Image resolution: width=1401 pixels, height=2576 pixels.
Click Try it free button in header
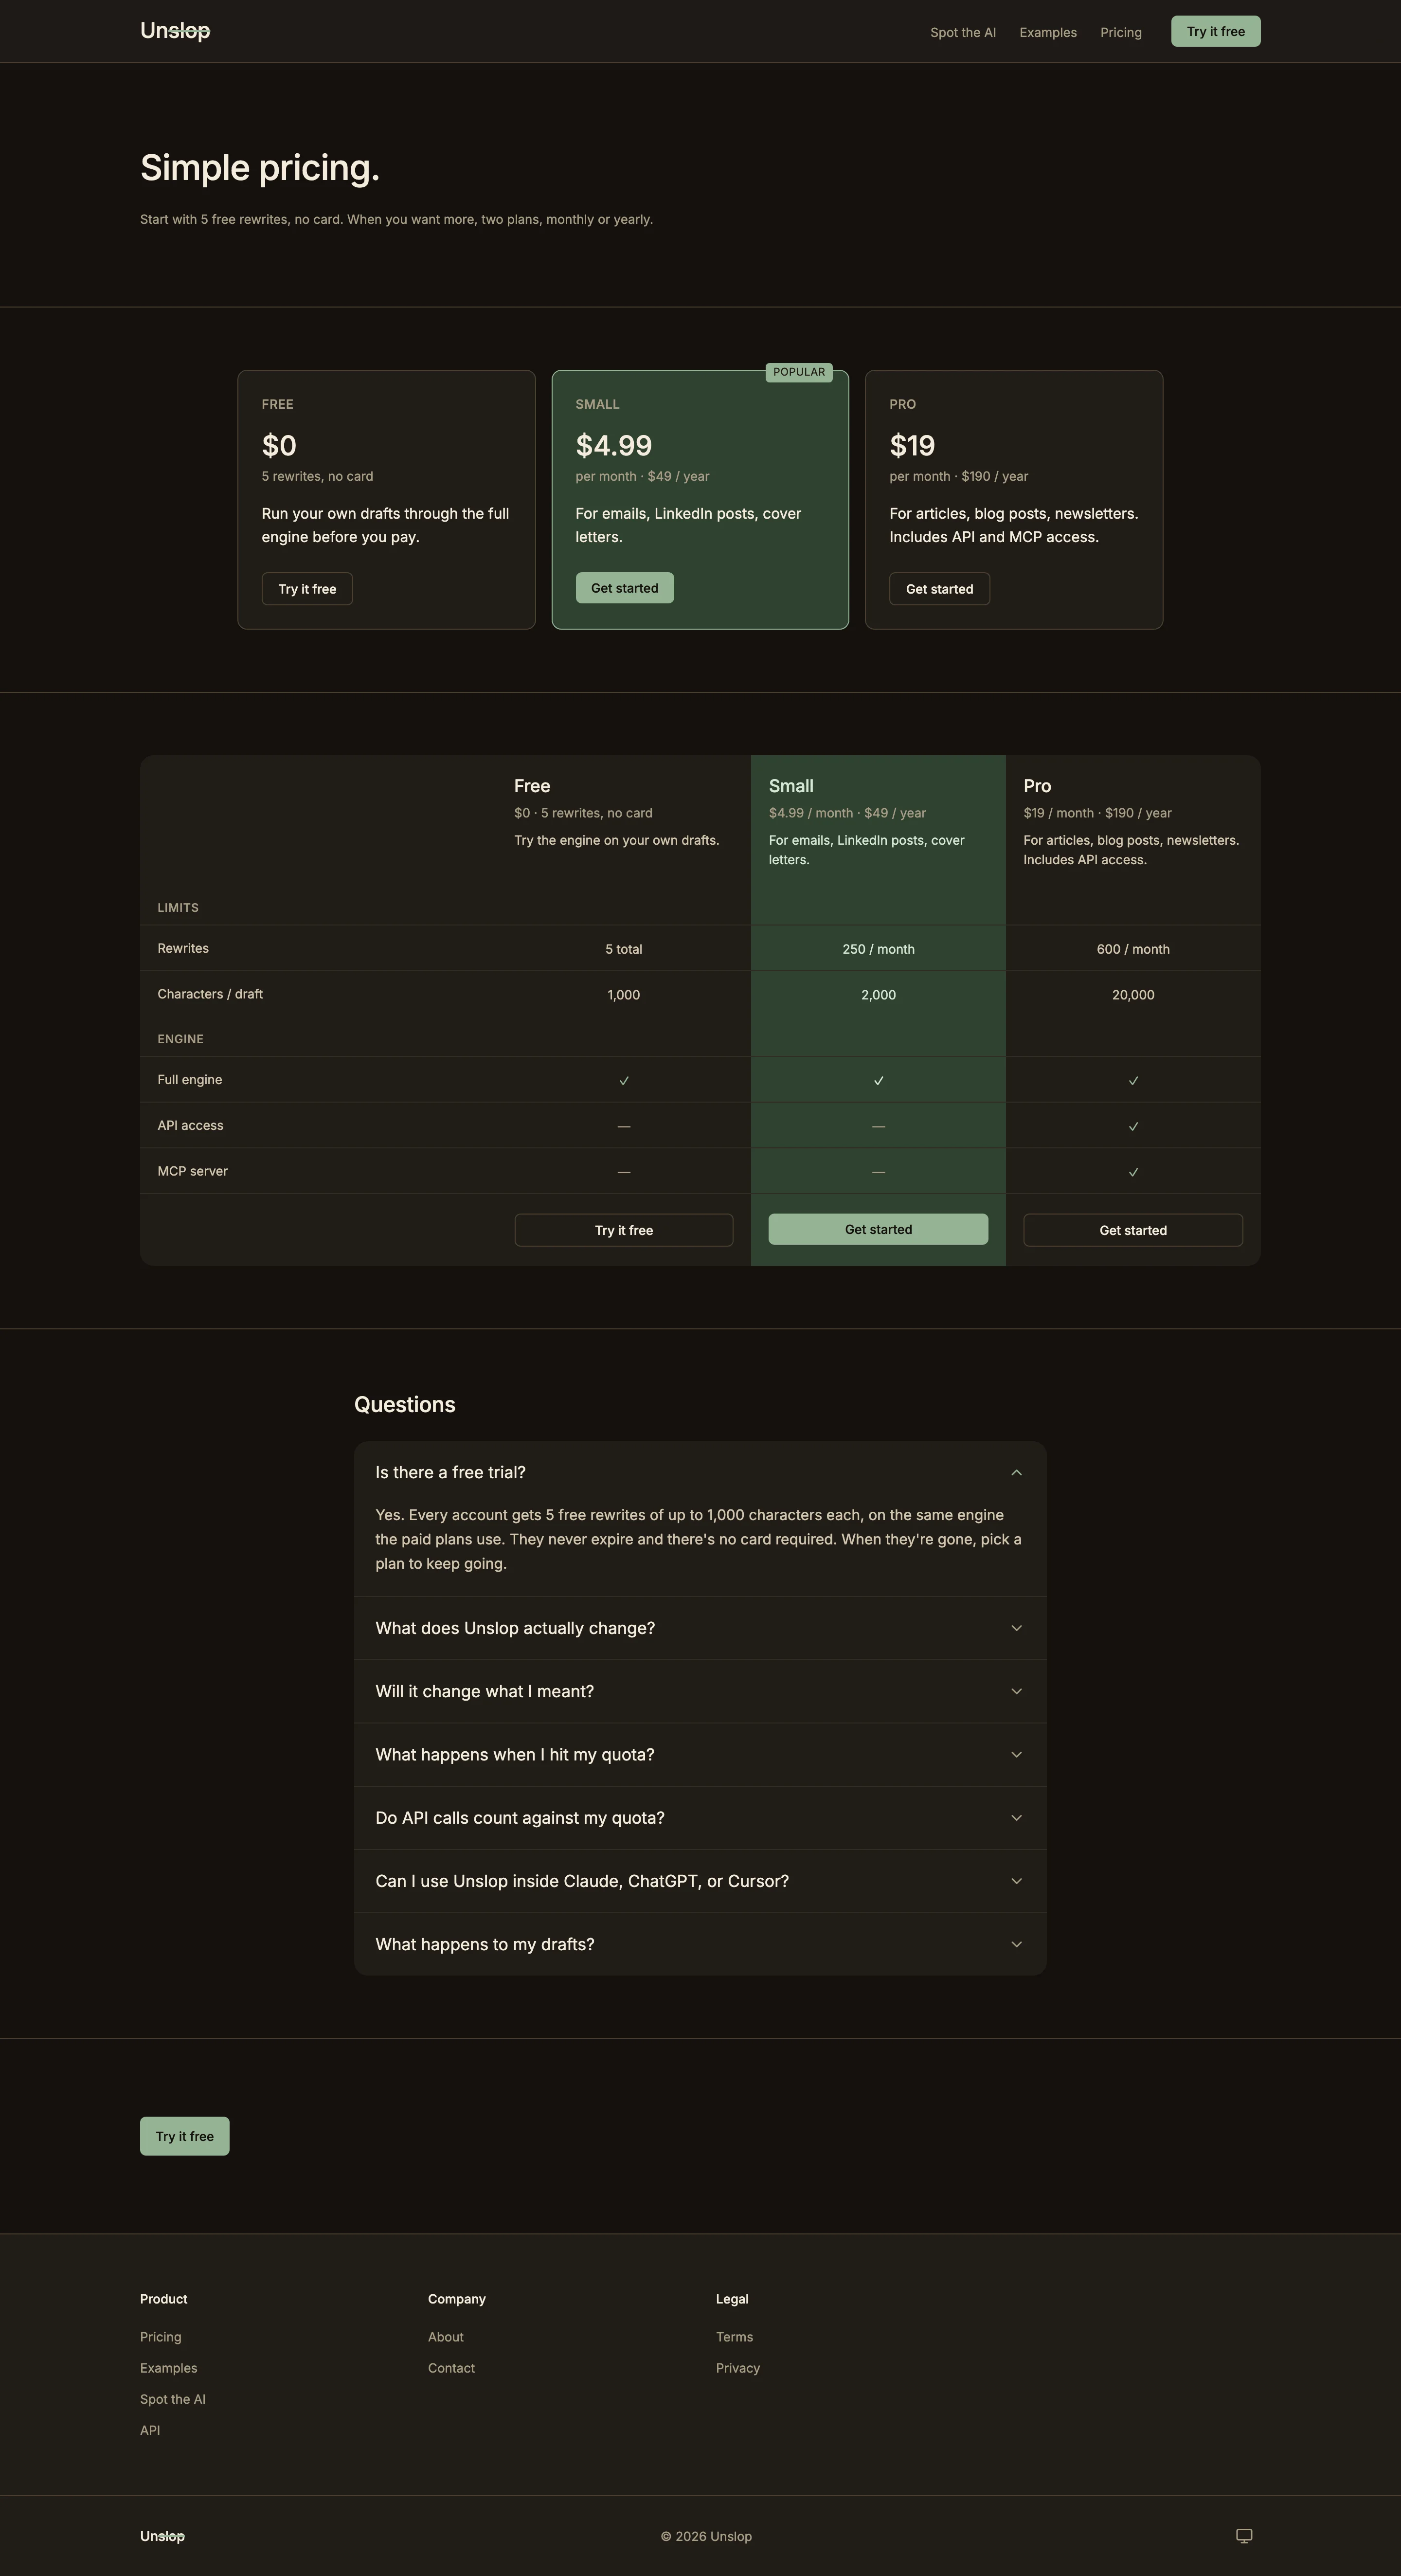pos(1216,31)
